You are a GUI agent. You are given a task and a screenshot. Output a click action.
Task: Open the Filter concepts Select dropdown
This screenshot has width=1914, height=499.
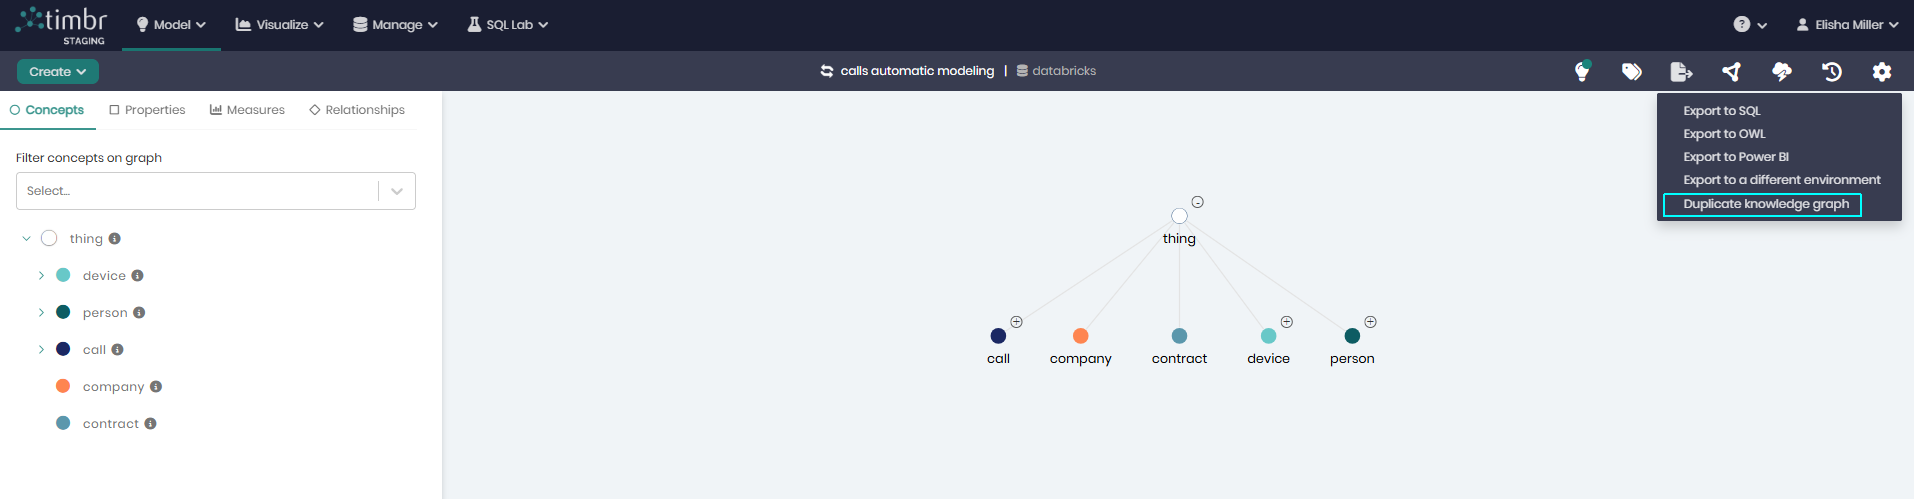tap(215, 191)
